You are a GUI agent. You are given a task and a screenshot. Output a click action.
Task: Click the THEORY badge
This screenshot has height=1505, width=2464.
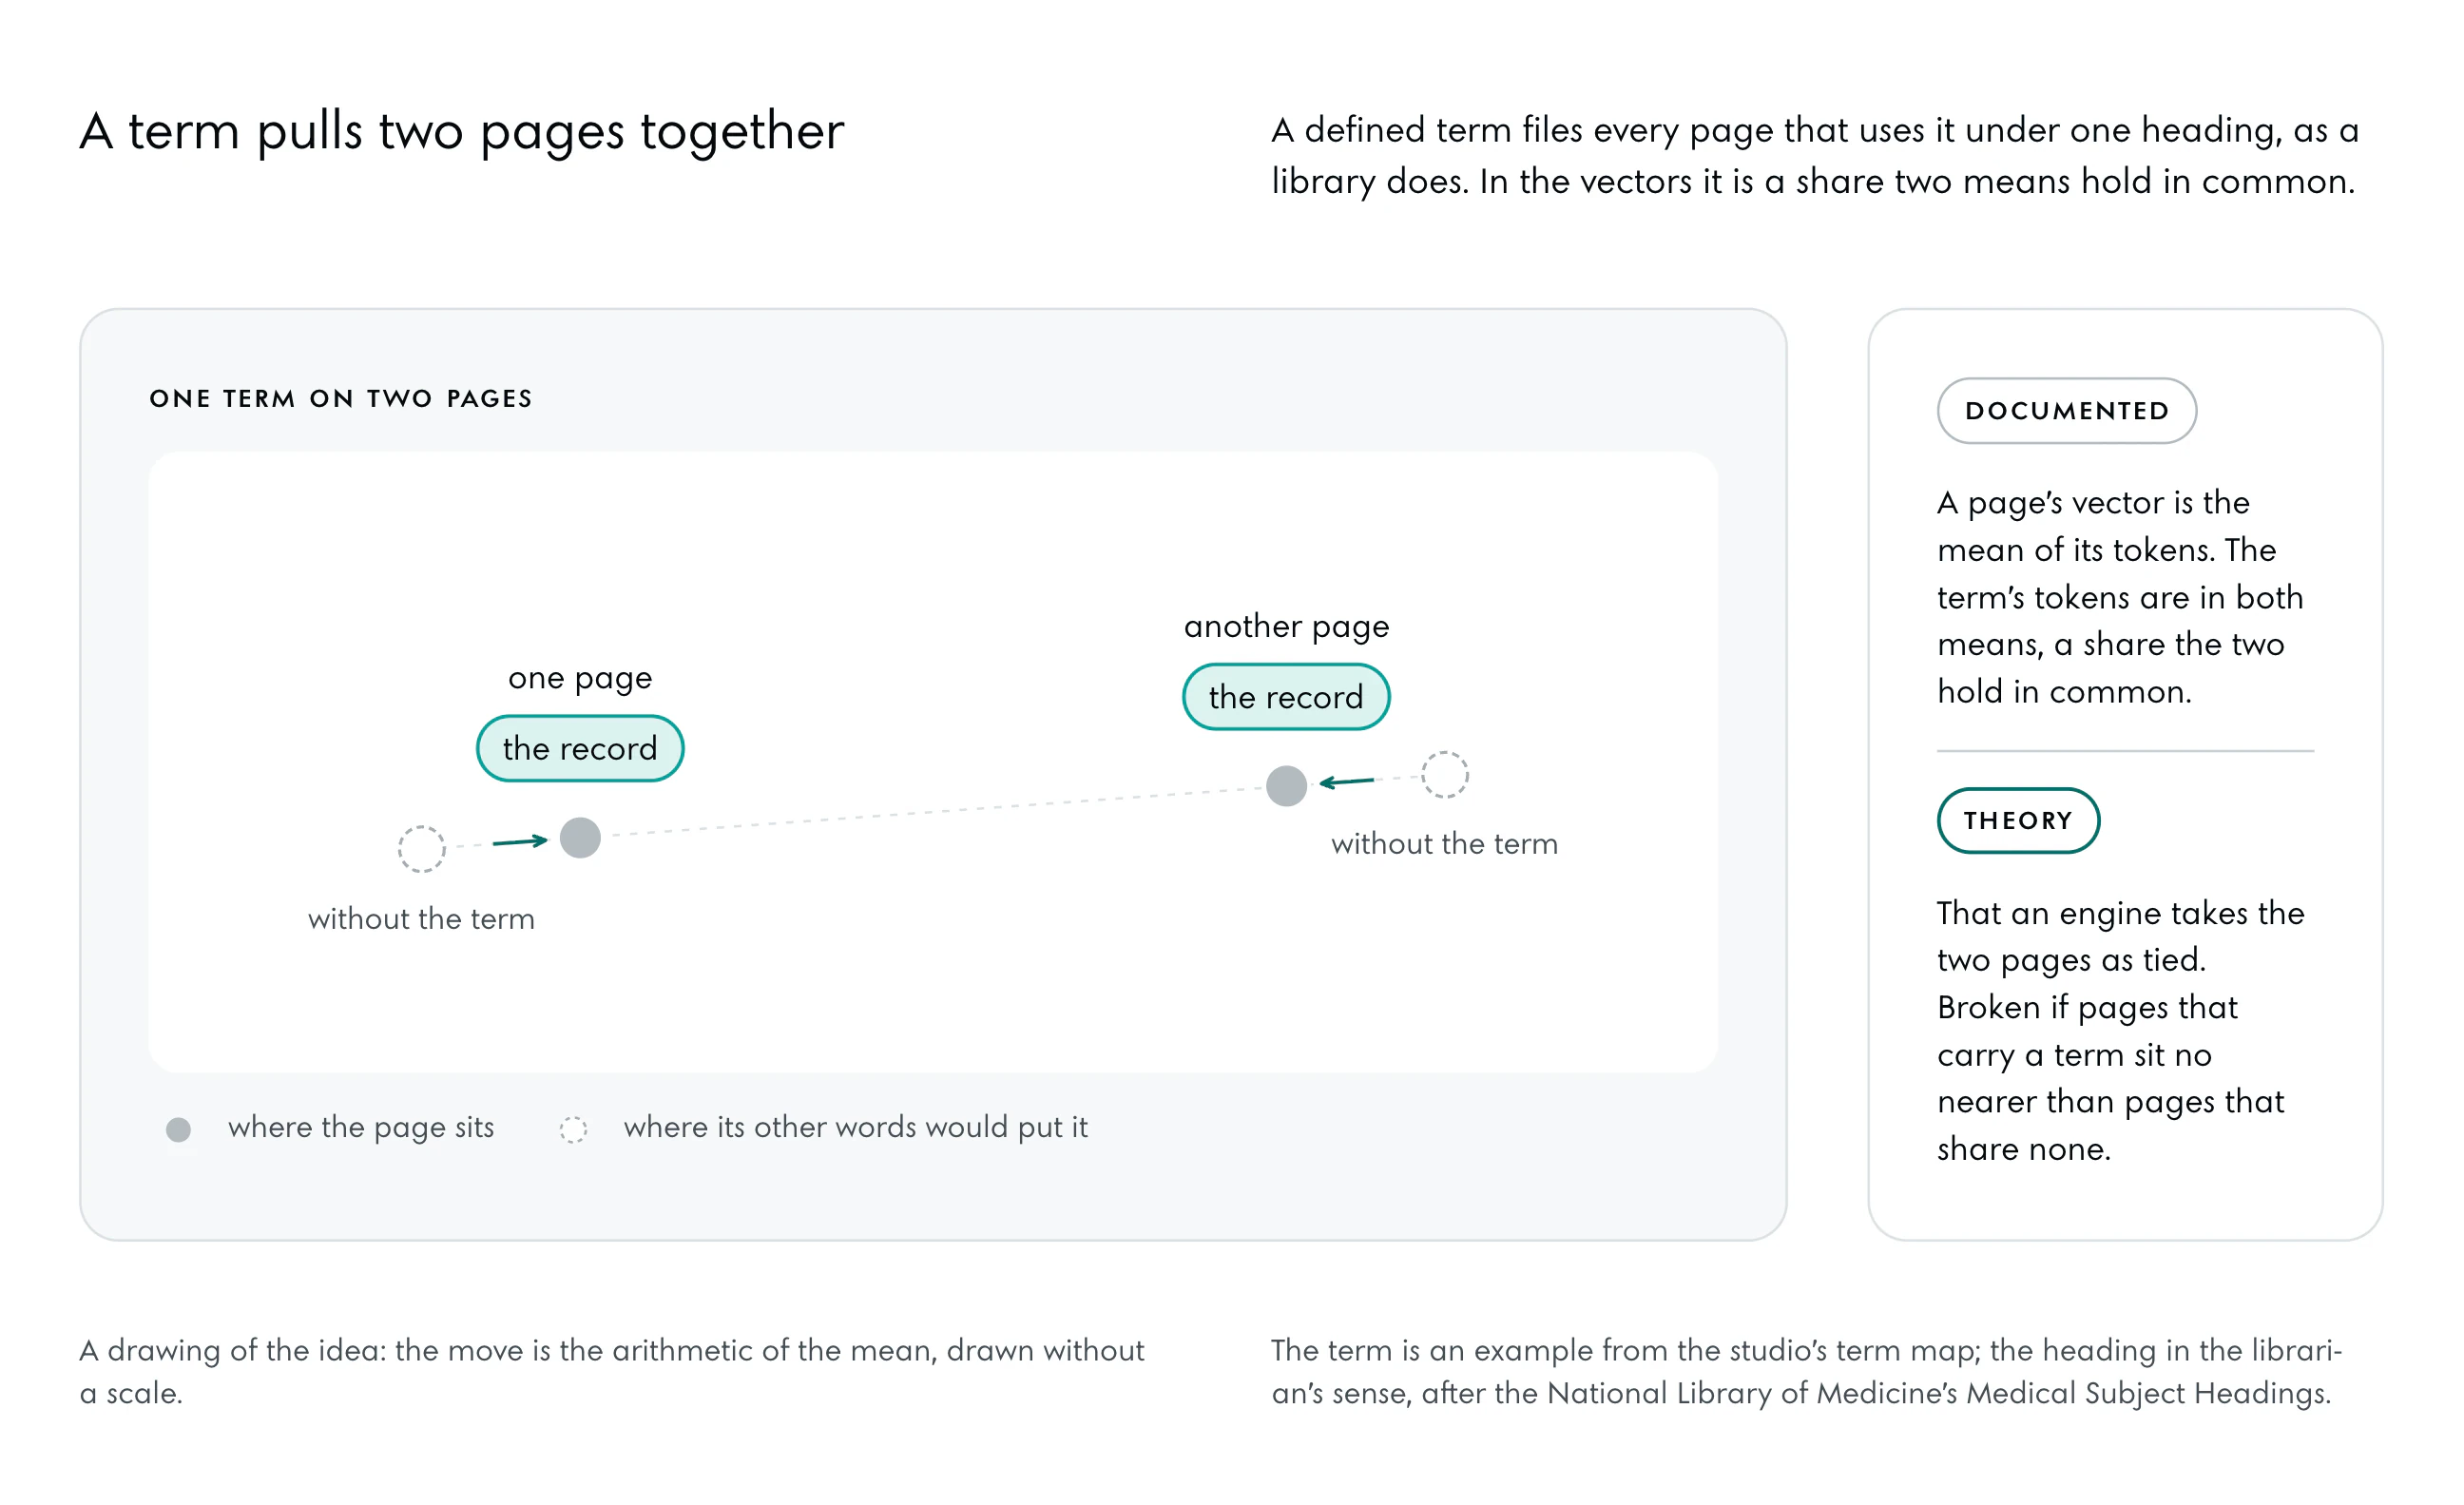2017,820
